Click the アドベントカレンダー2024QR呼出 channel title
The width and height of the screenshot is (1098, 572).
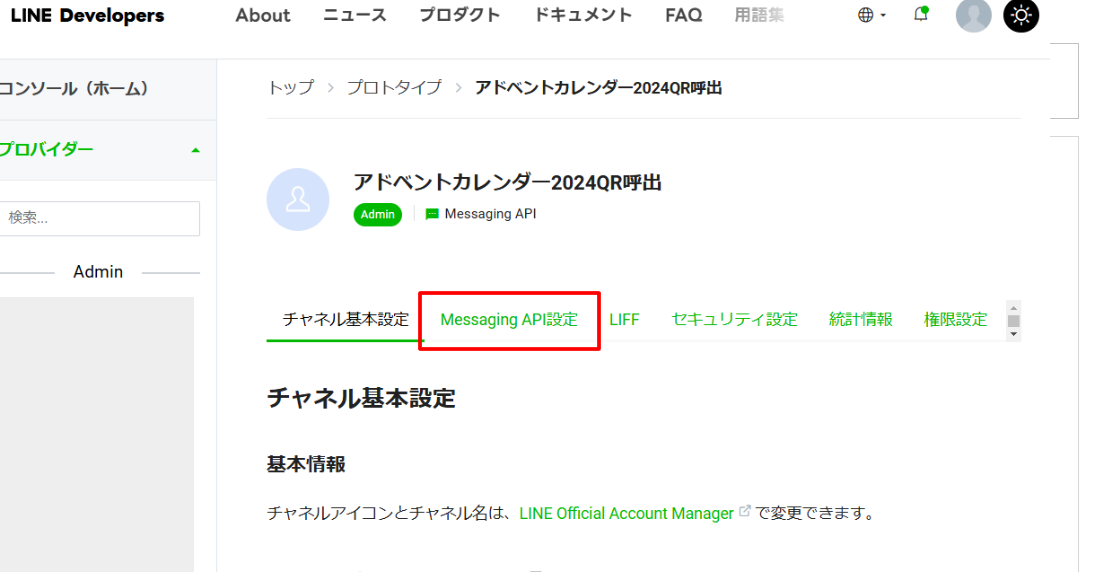[x=508, y=183]
